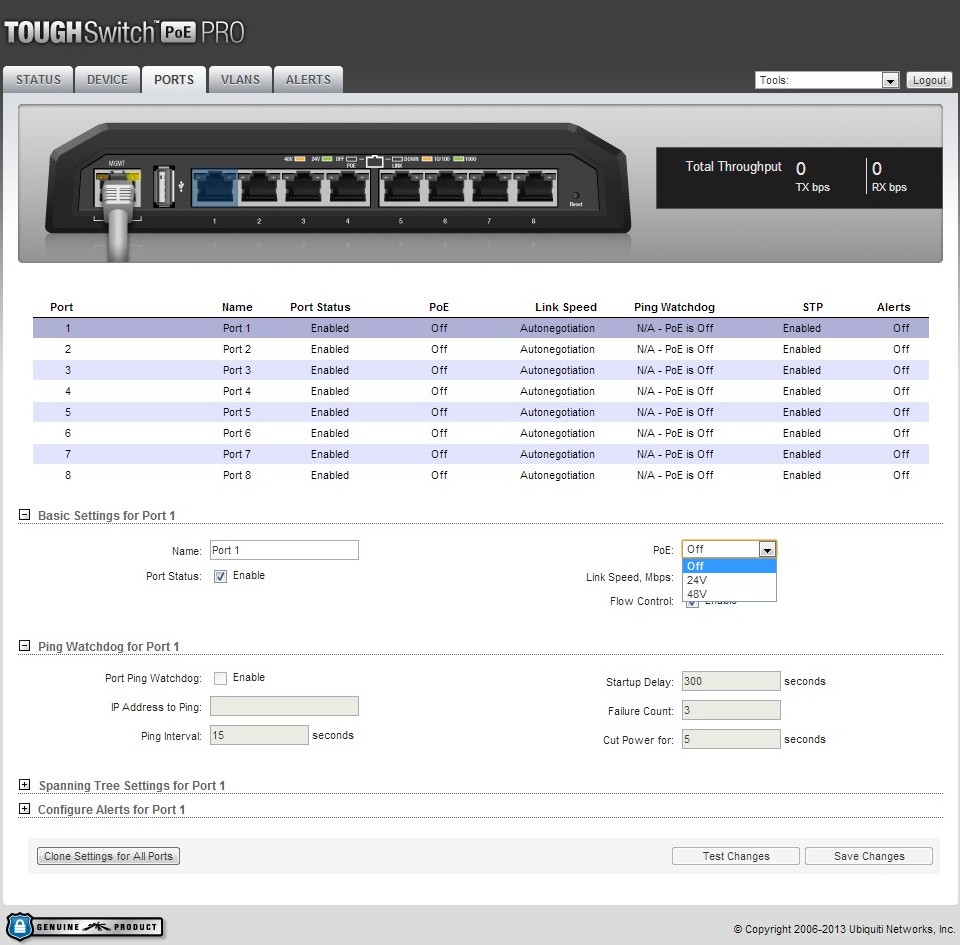The width and height of the screenshot is (960, 945).
Task: Click port 4 jack on the switch image
Action: click(348, 187)
